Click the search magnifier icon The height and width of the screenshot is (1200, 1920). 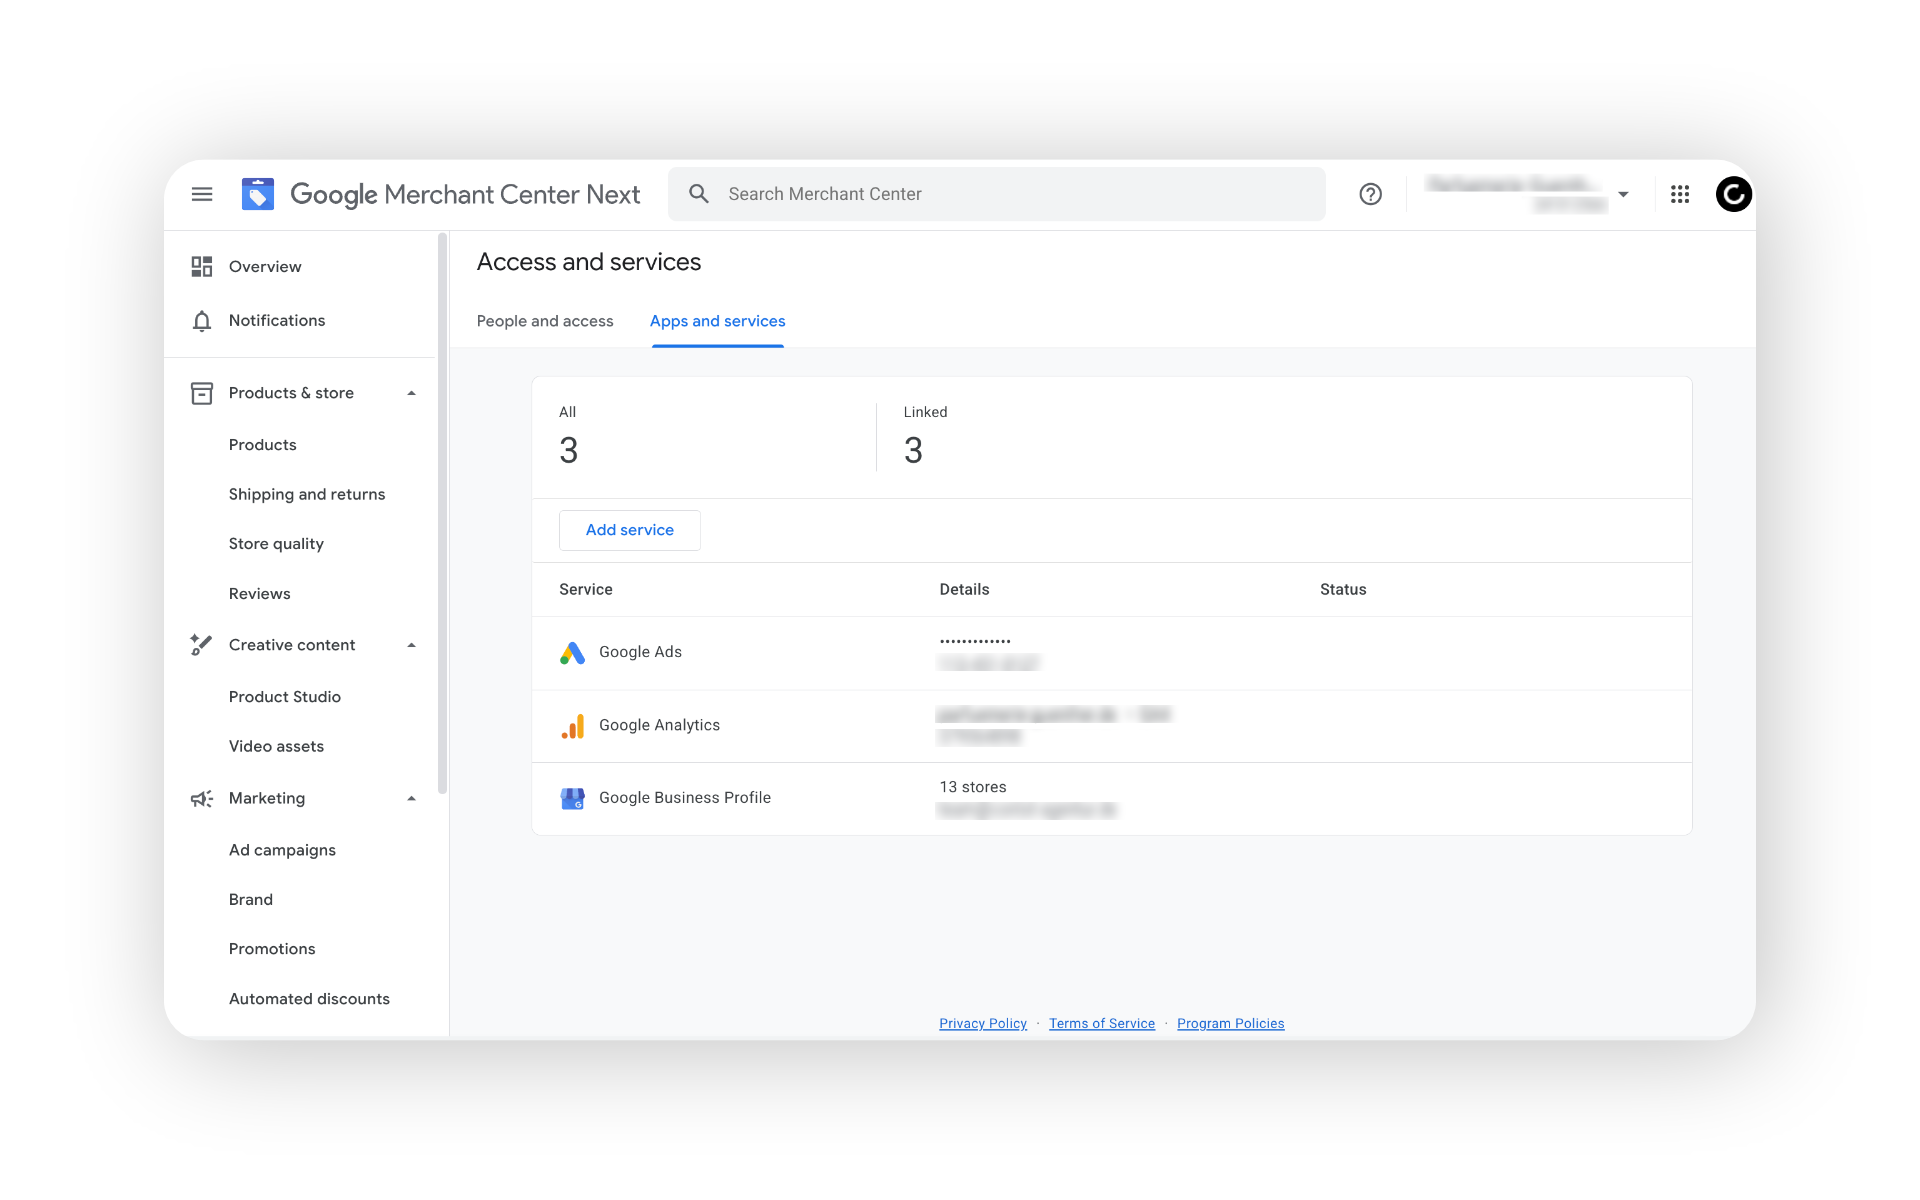pyautogui.click(x=699, y=194)
